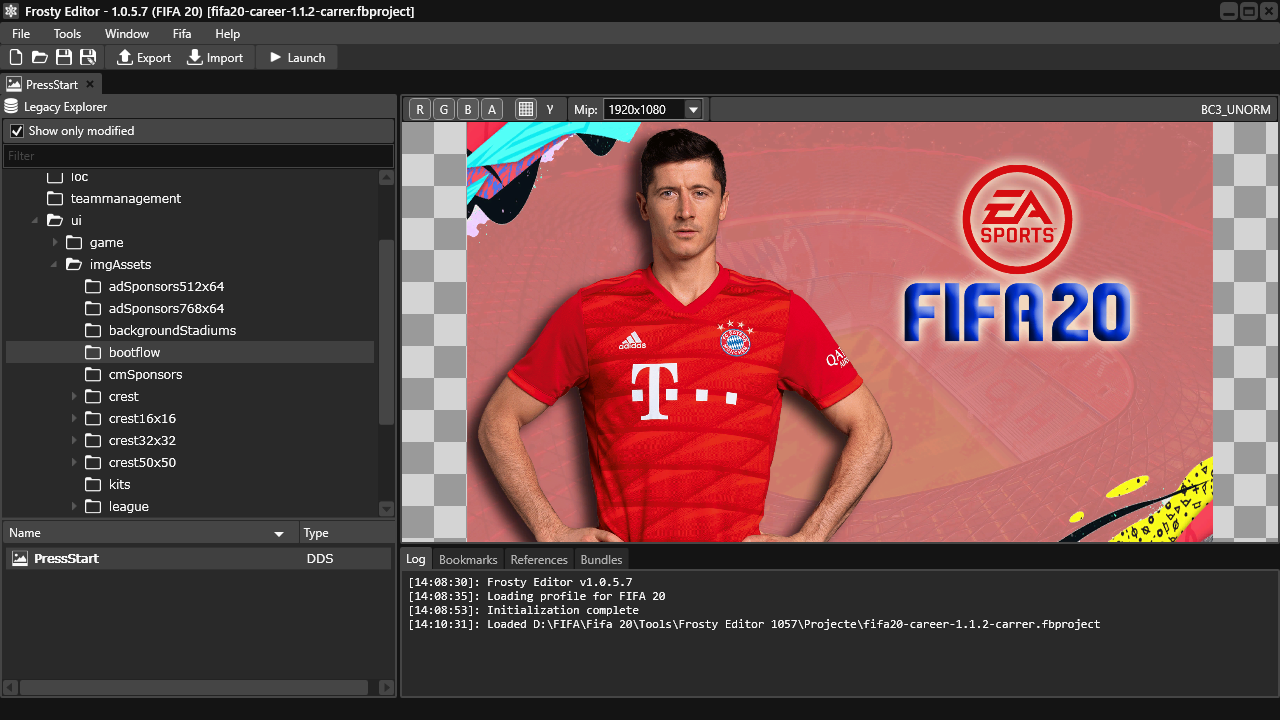Select the adSponsors512x64 folder
The width and height of the screenshot is (1280, 720).
[x=166, y=286]
